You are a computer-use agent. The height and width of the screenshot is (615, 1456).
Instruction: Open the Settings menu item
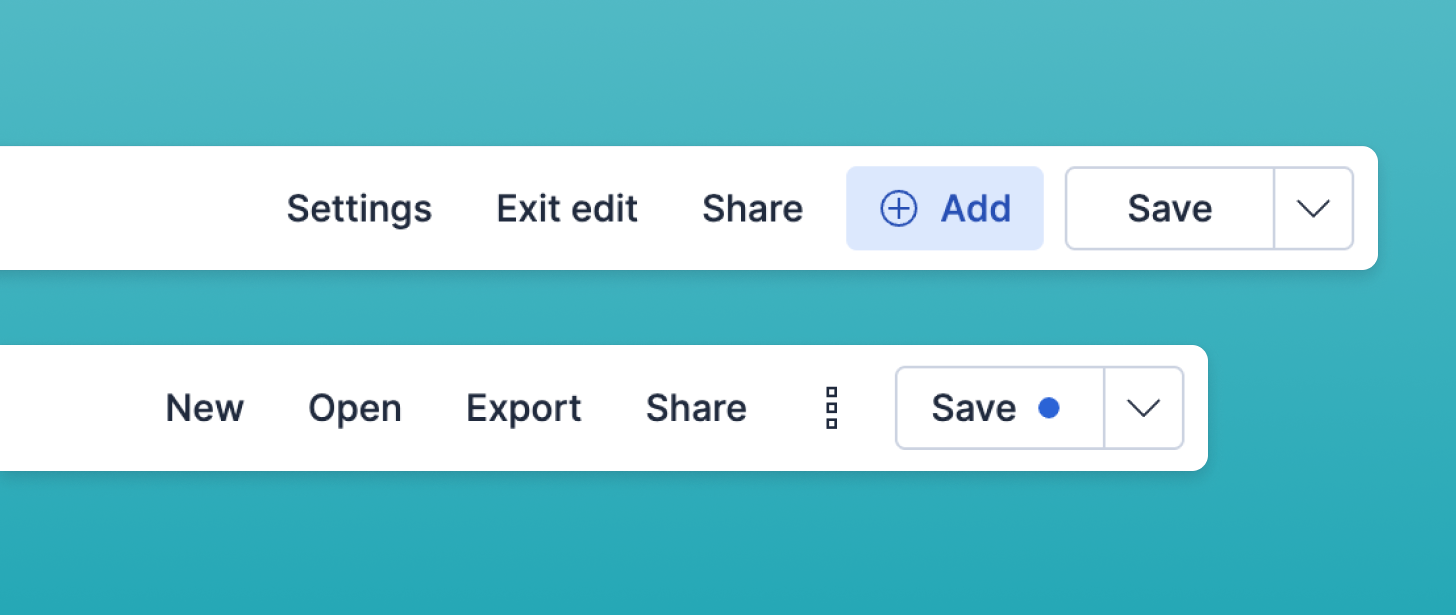[x=359, y=209]
